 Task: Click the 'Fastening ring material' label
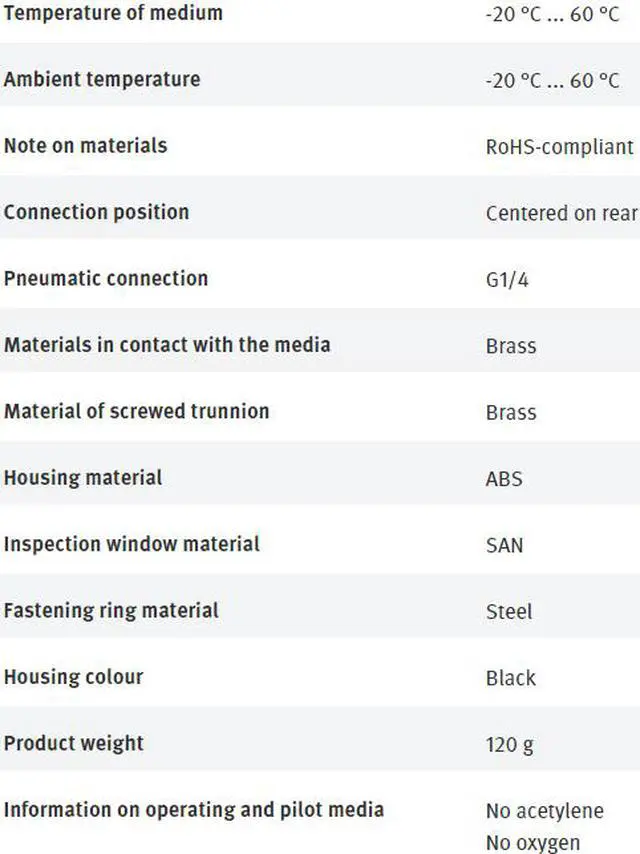111,610
